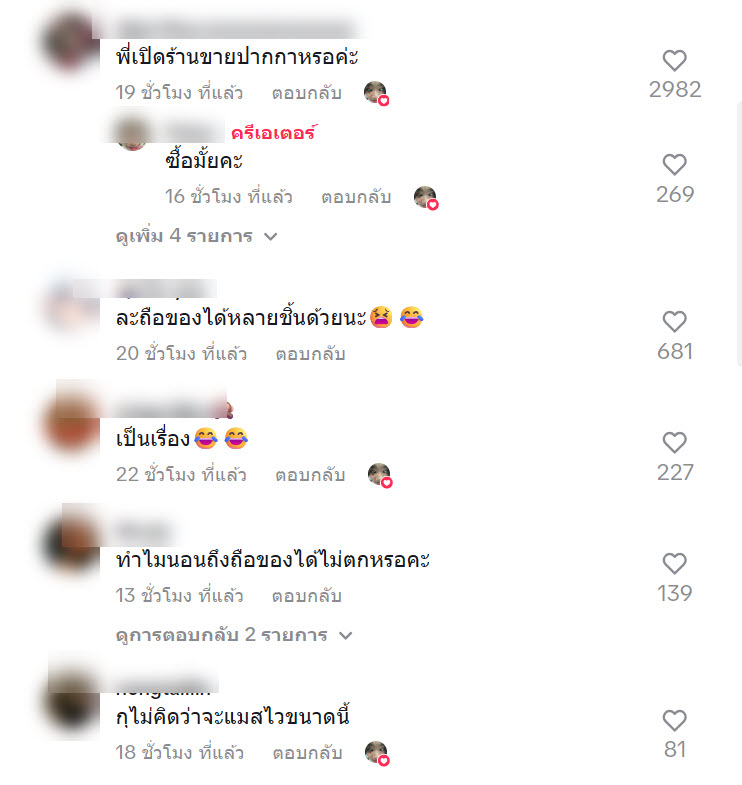Like the comment with 2982 likes
The image size is (742, 785).
click(x=674, y=61)
